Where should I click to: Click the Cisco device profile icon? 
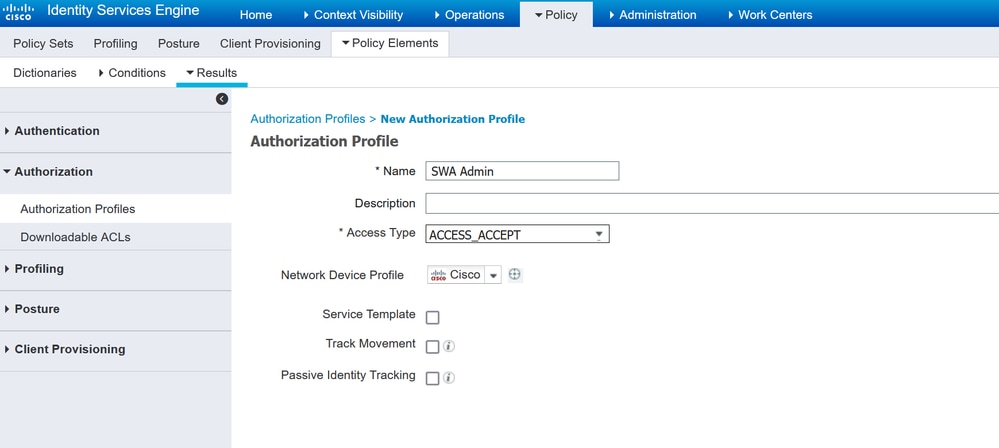[x=438, y=275]
